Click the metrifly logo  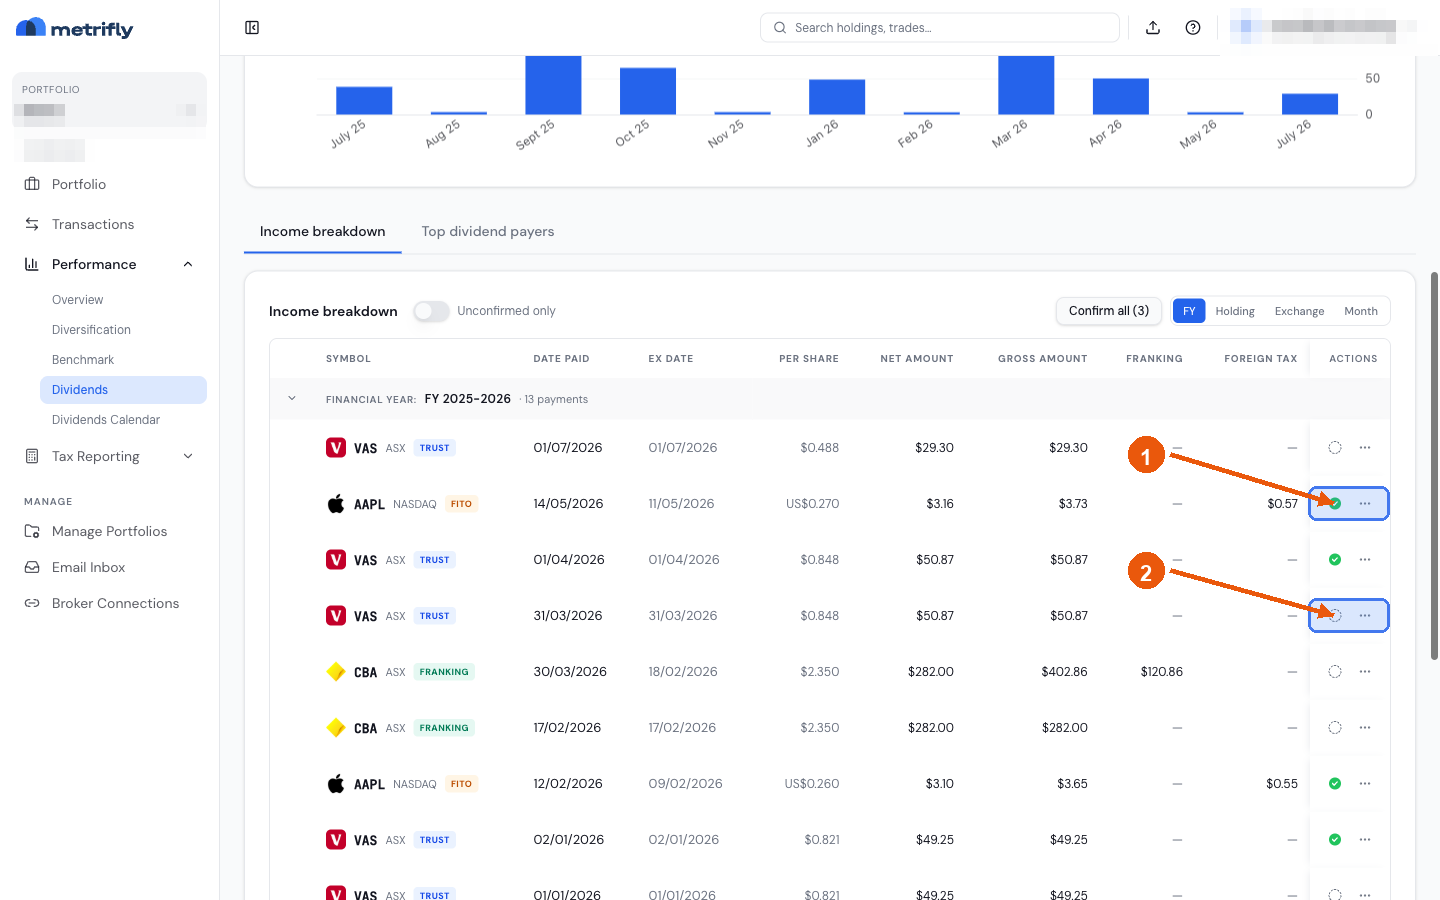coord(75,28)
